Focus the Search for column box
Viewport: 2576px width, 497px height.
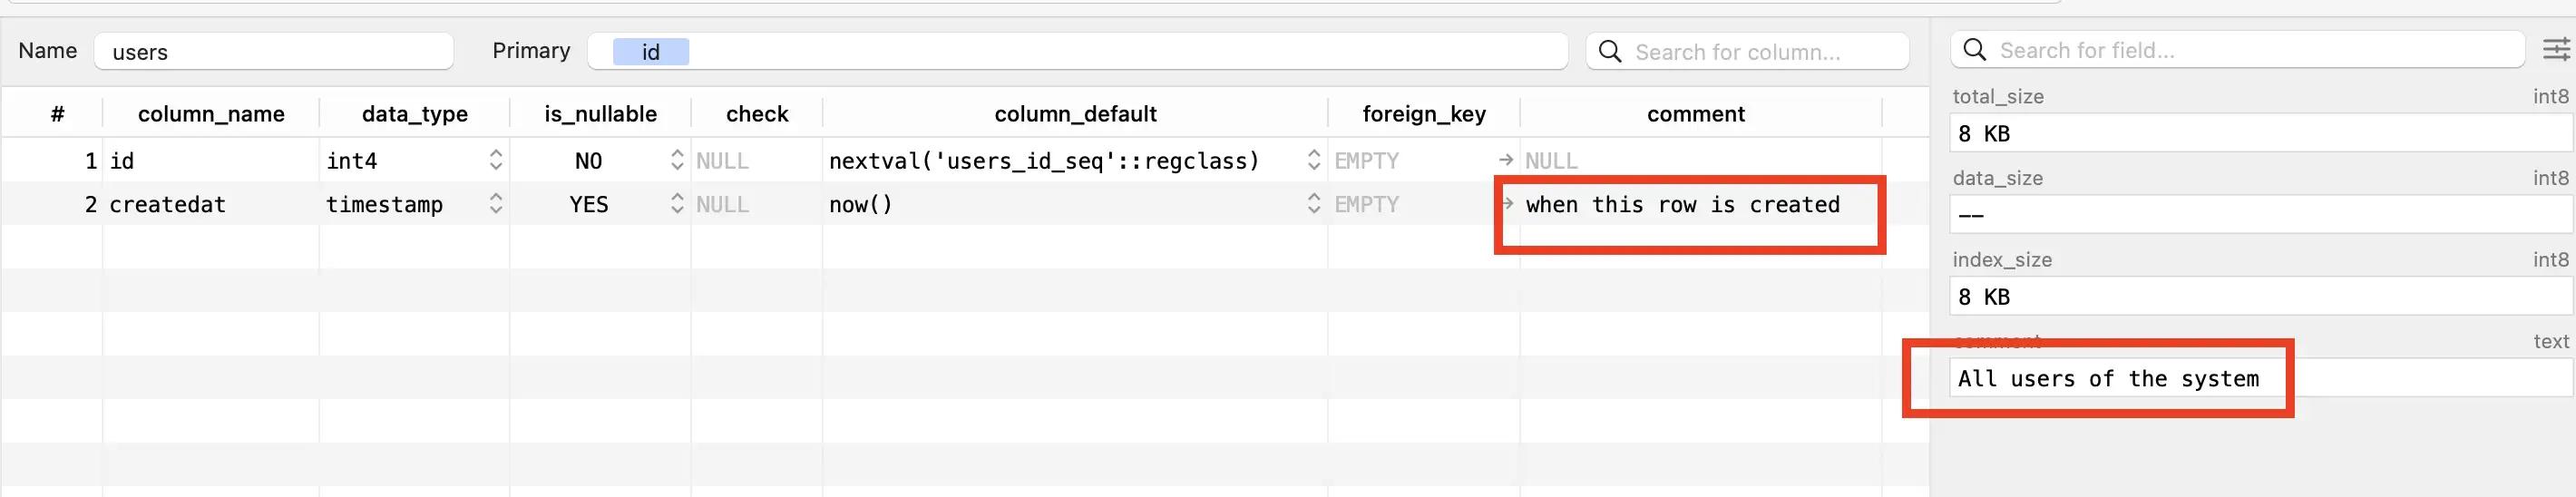(1747, 51)
